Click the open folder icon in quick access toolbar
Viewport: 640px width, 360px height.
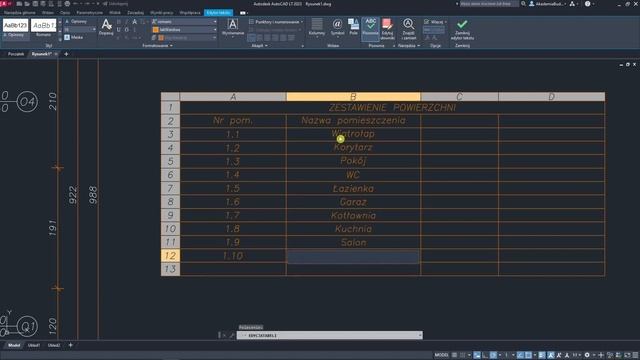click(27, 4)
